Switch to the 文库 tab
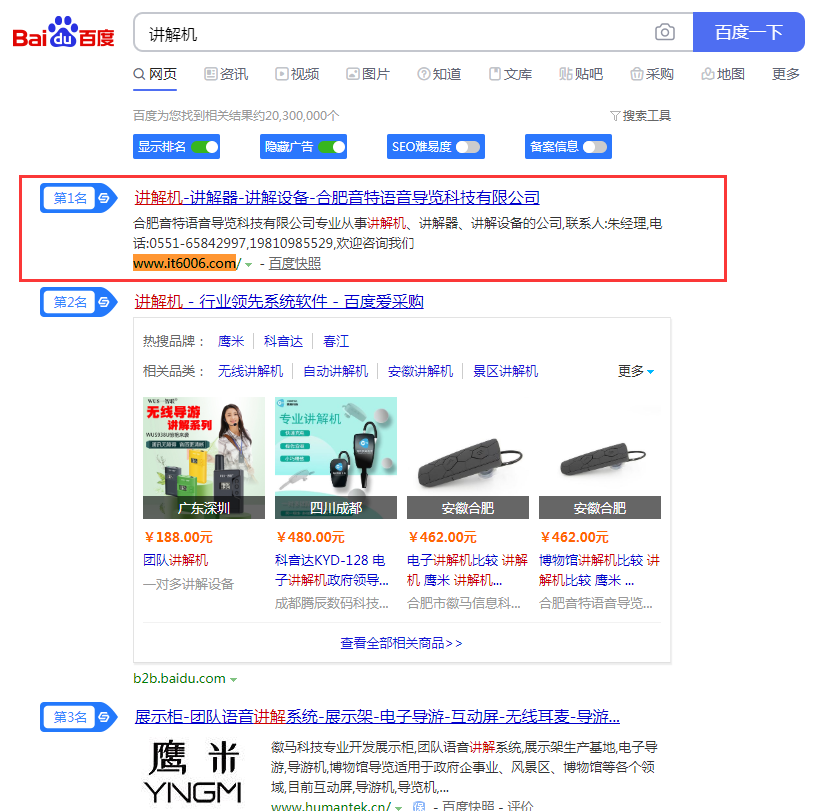This screenshot has width=824, height=811. point(510,74)
